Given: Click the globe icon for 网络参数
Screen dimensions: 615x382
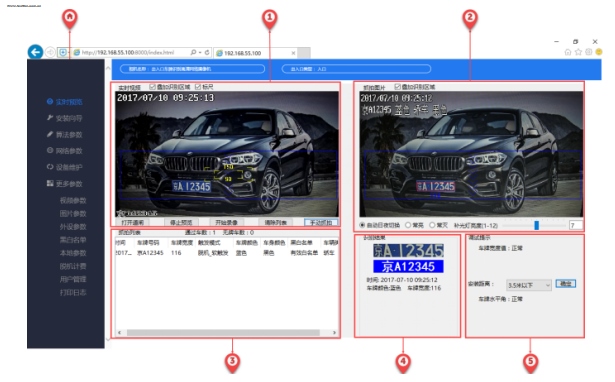Looking at the screenshot, I should (x=50, y=150).
